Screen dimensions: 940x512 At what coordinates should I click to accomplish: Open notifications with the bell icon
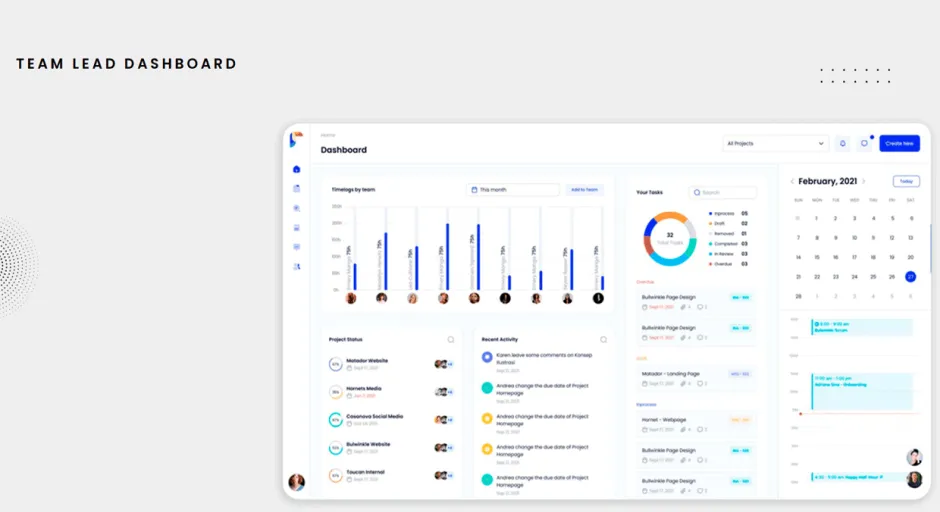[842, 143]
